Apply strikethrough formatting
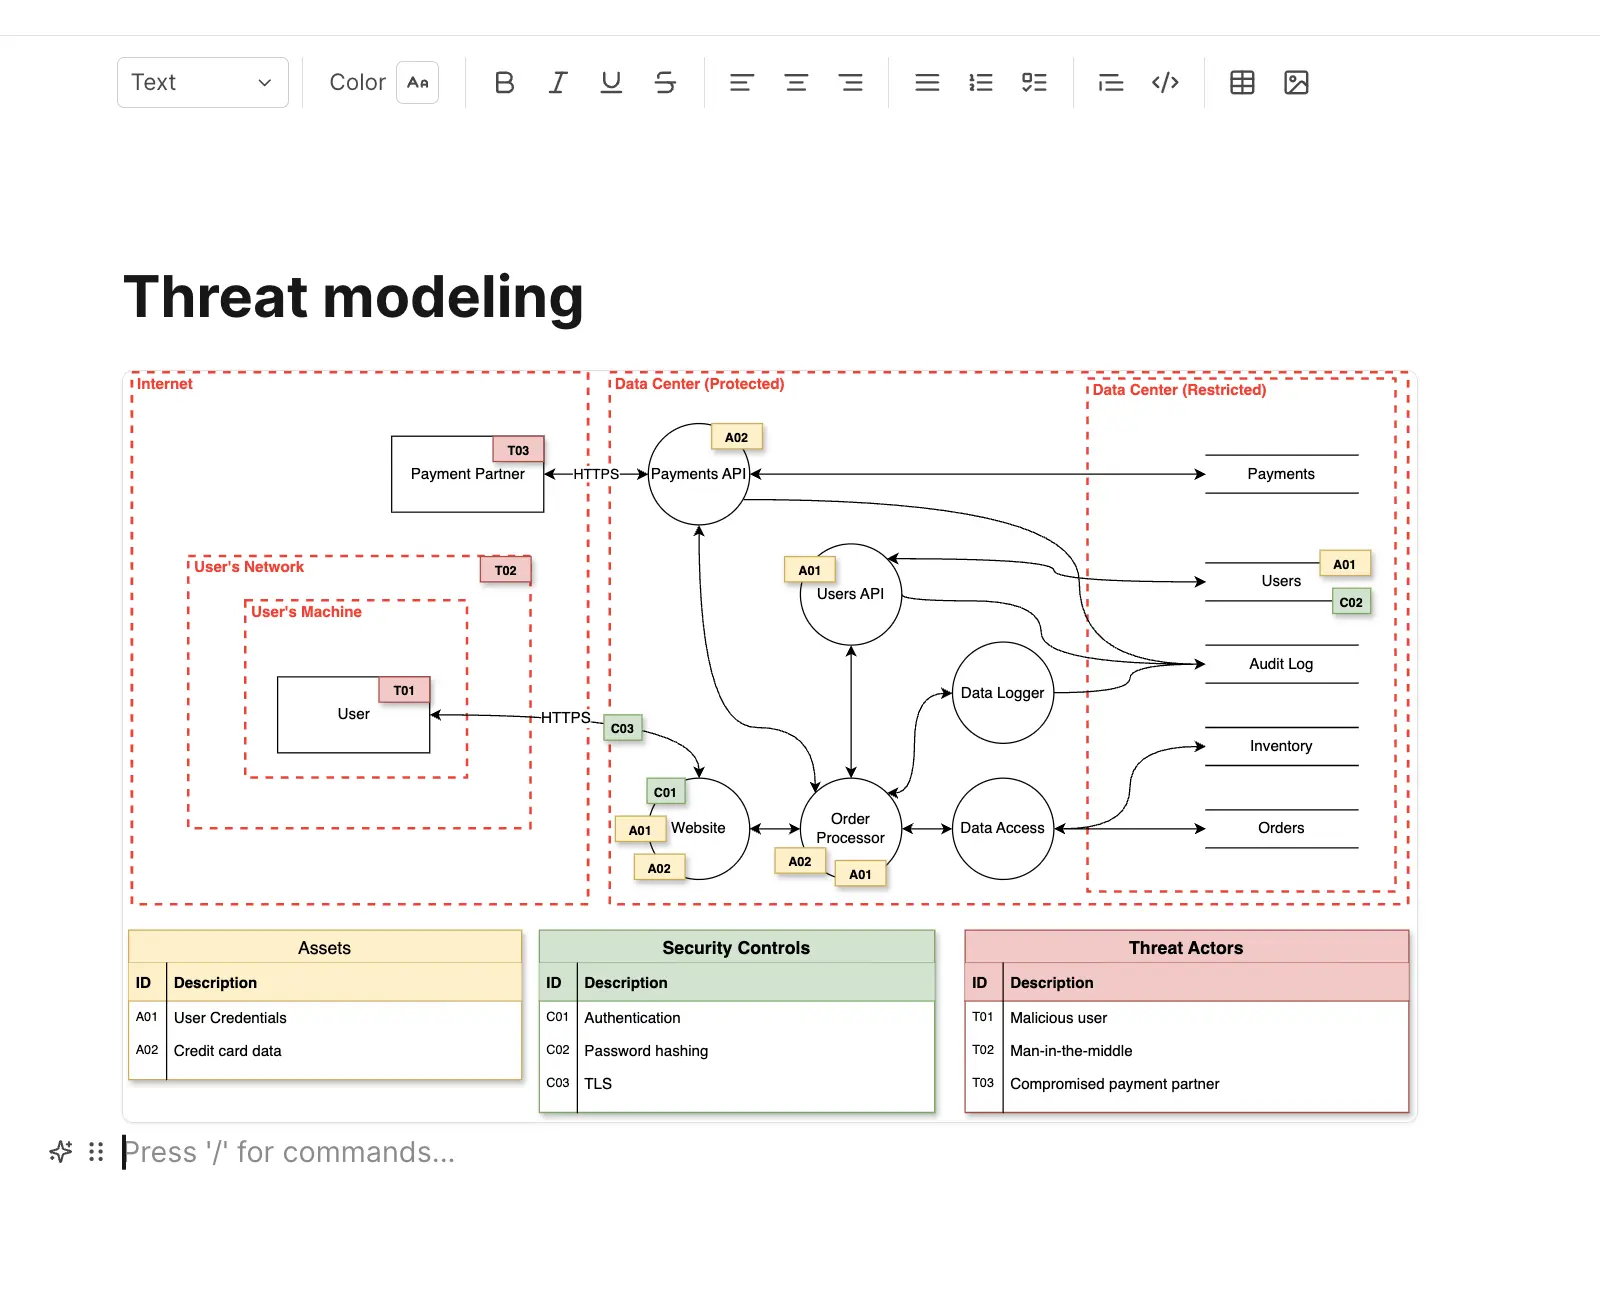This screenshot has height=1314, width=1600. tap(665, 83)
